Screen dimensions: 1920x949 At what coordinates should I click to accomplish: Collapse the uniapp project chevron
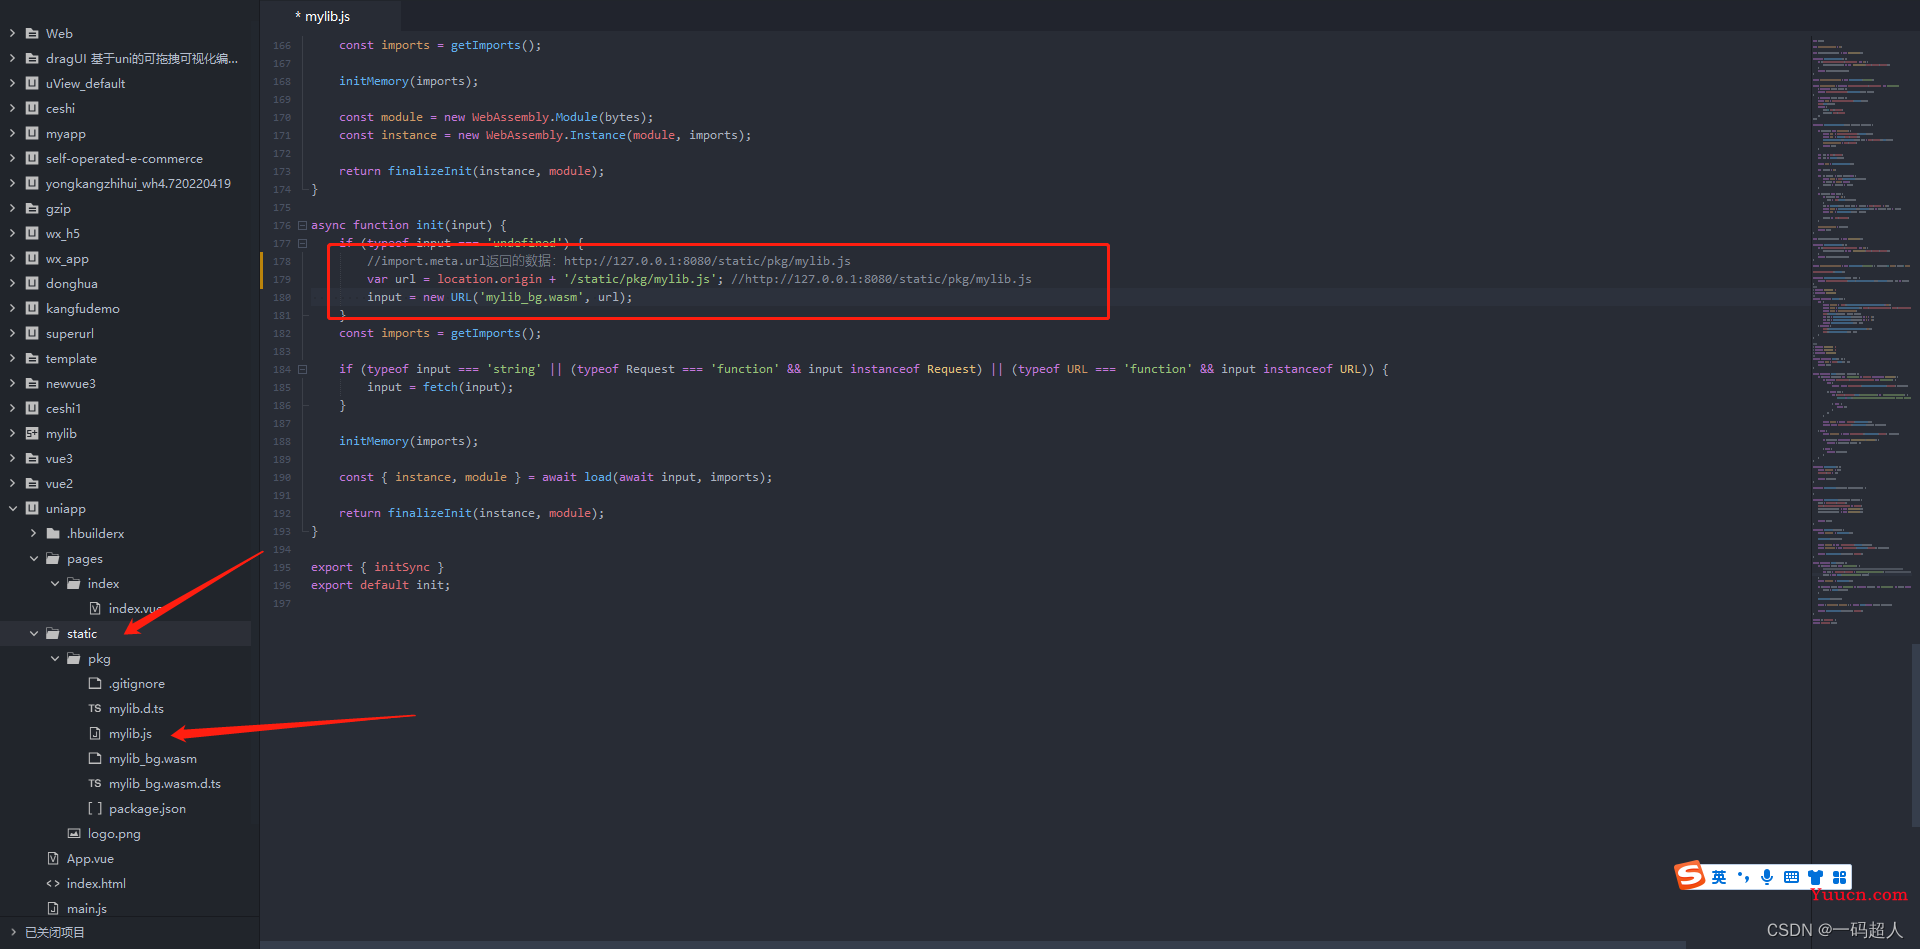tap(12, 508)
